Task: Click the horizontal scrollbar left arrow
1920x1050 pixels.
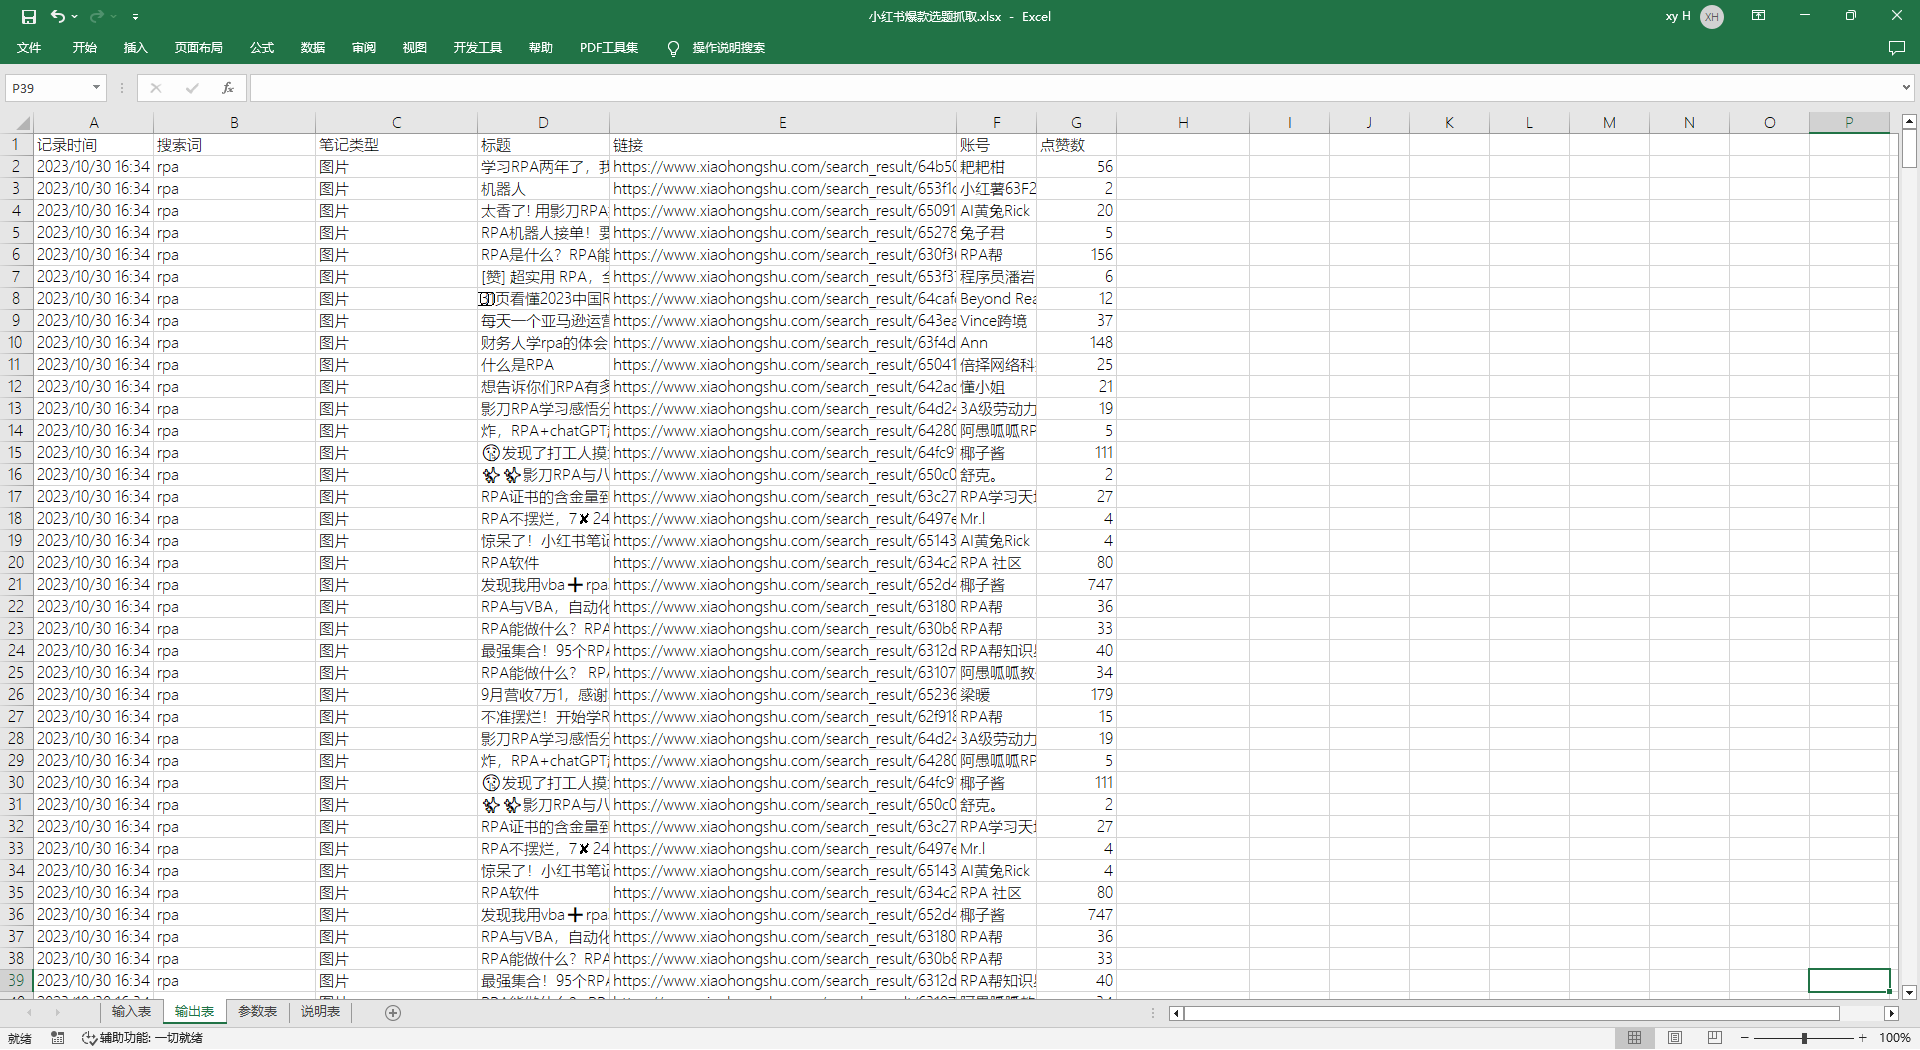Action: (x=1177, y=1013)
